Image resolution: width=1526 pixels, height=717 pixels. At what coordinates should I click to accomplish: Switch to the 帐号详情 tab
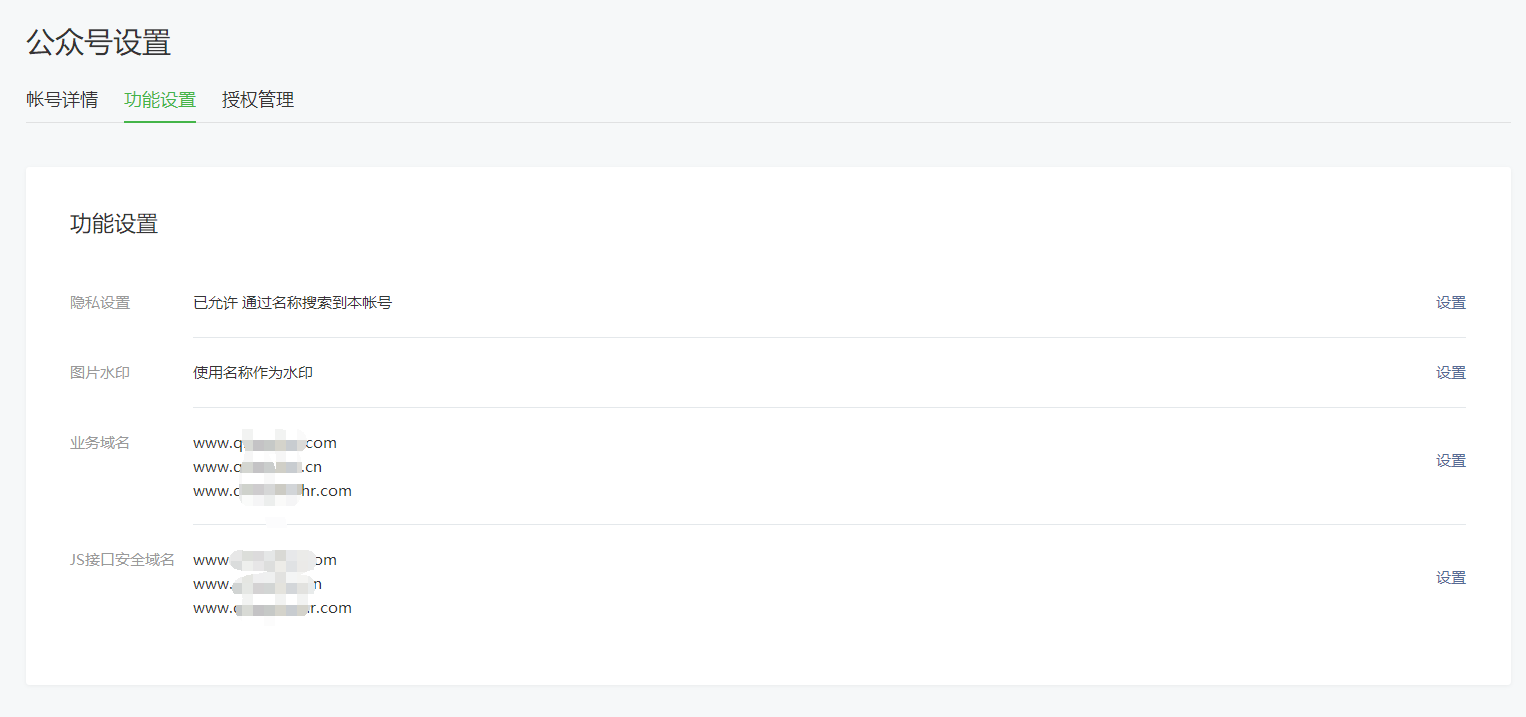pos(62,100)
